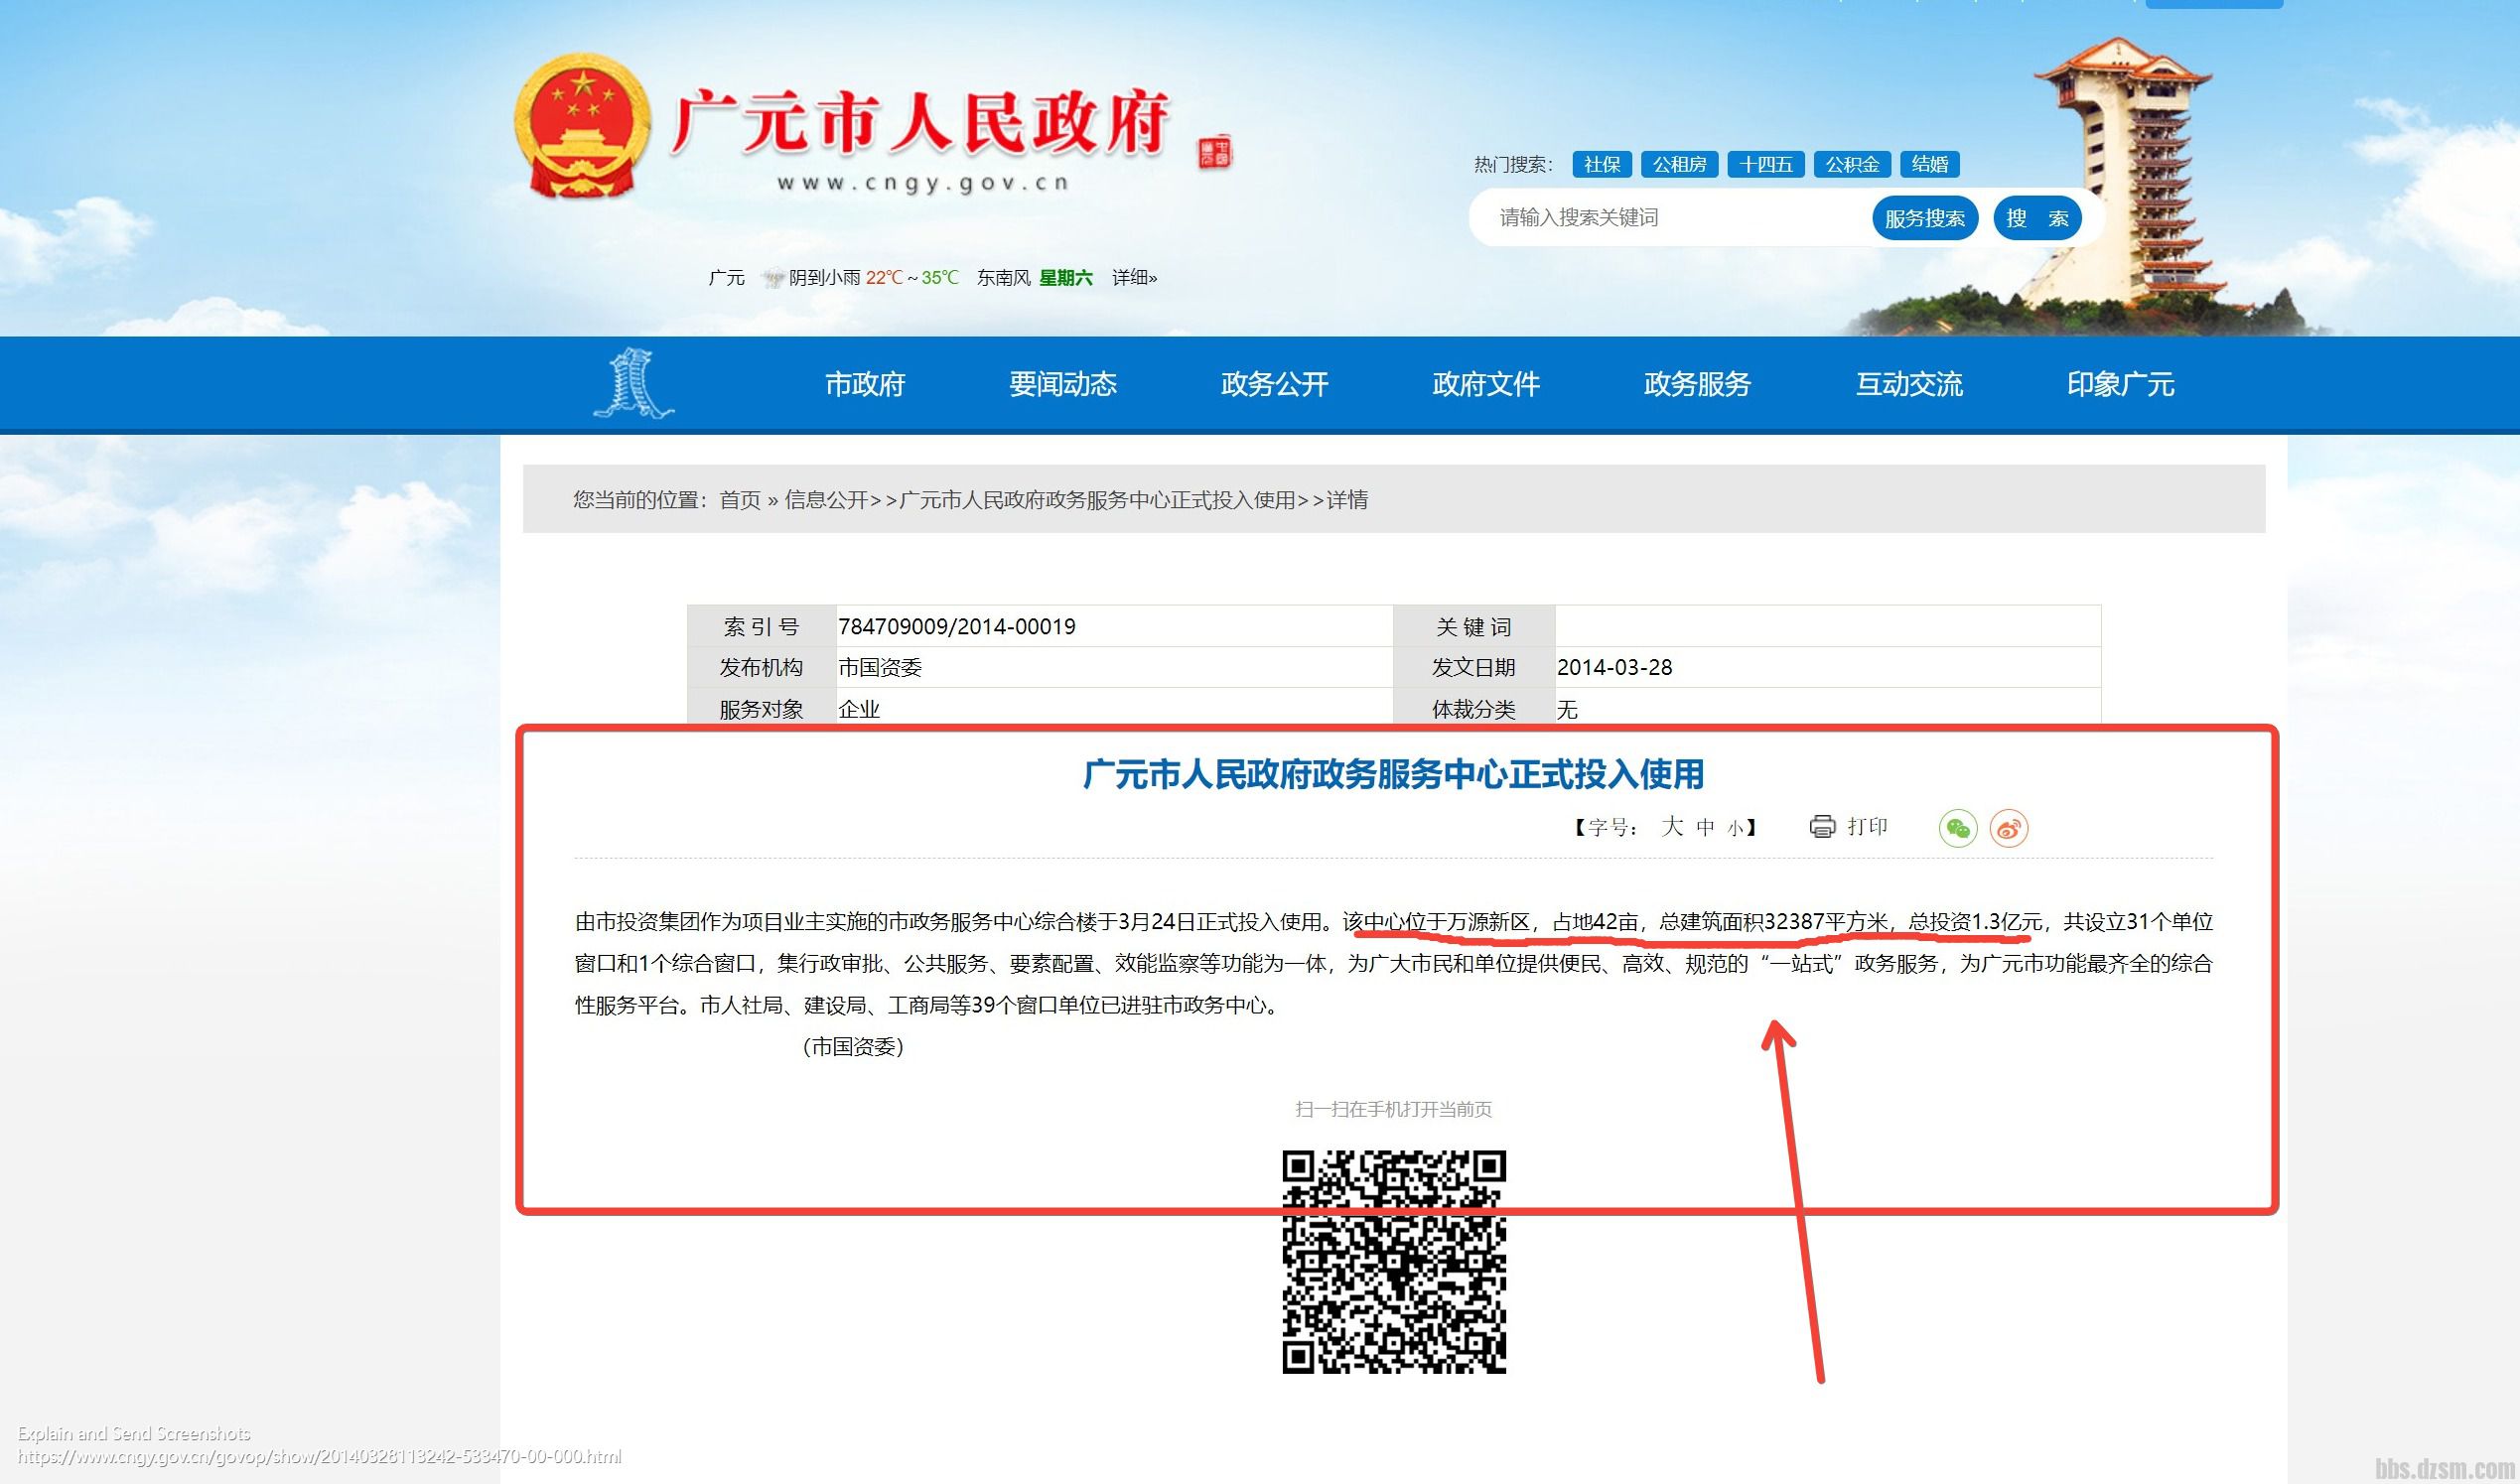This screenshot has height=1484, width=2520.
Task: Set font size to small (小)
Action: [x=1735, y=828]
